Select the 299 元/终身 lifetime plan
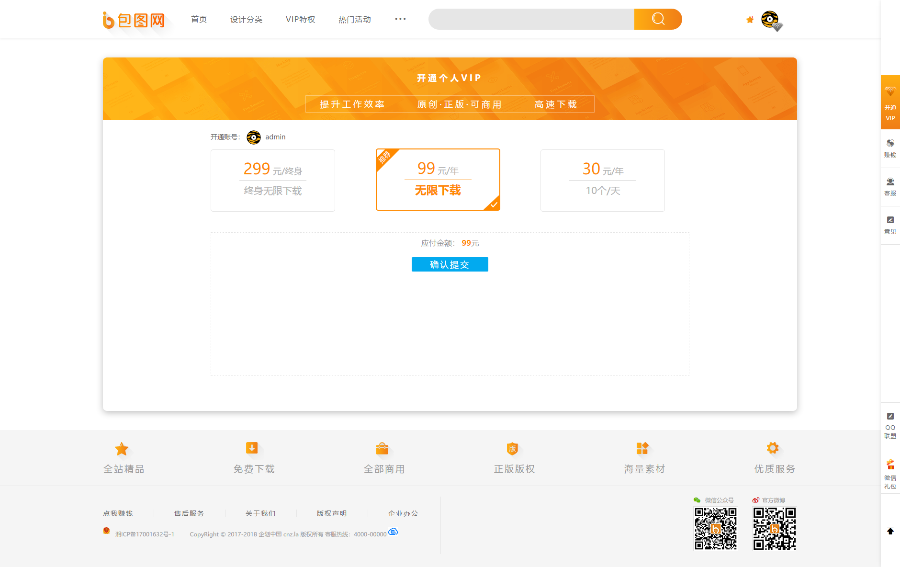The height and width of the screenshot is (567, 900). [273, 180]
